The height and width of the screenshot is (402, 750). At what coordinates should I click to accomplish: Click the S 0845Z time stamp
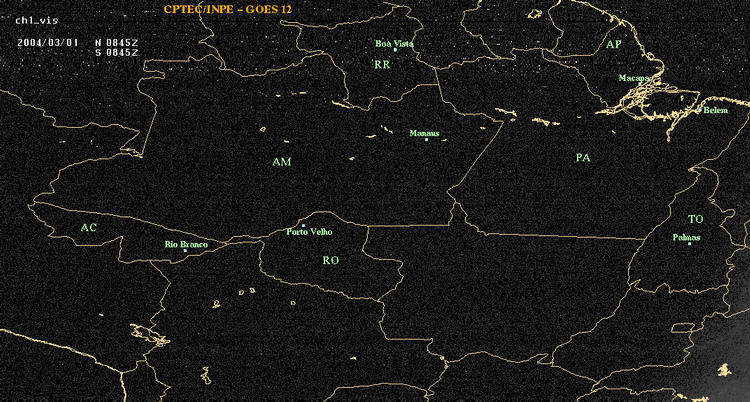click(x=117, y=53)
